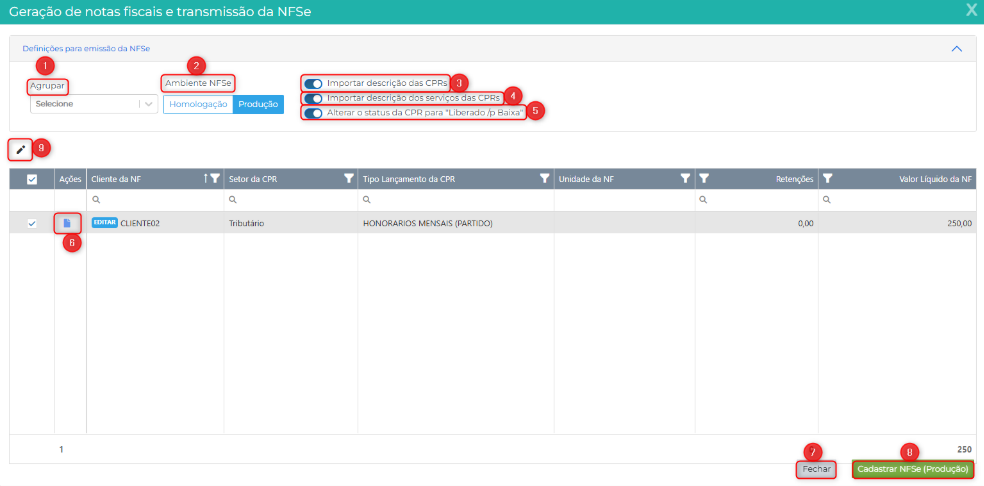Image resolution: width=984 pixels, height=486 pixels.
Task: Click the Valor Líquido da NF search field
Action: pos(897,200)
